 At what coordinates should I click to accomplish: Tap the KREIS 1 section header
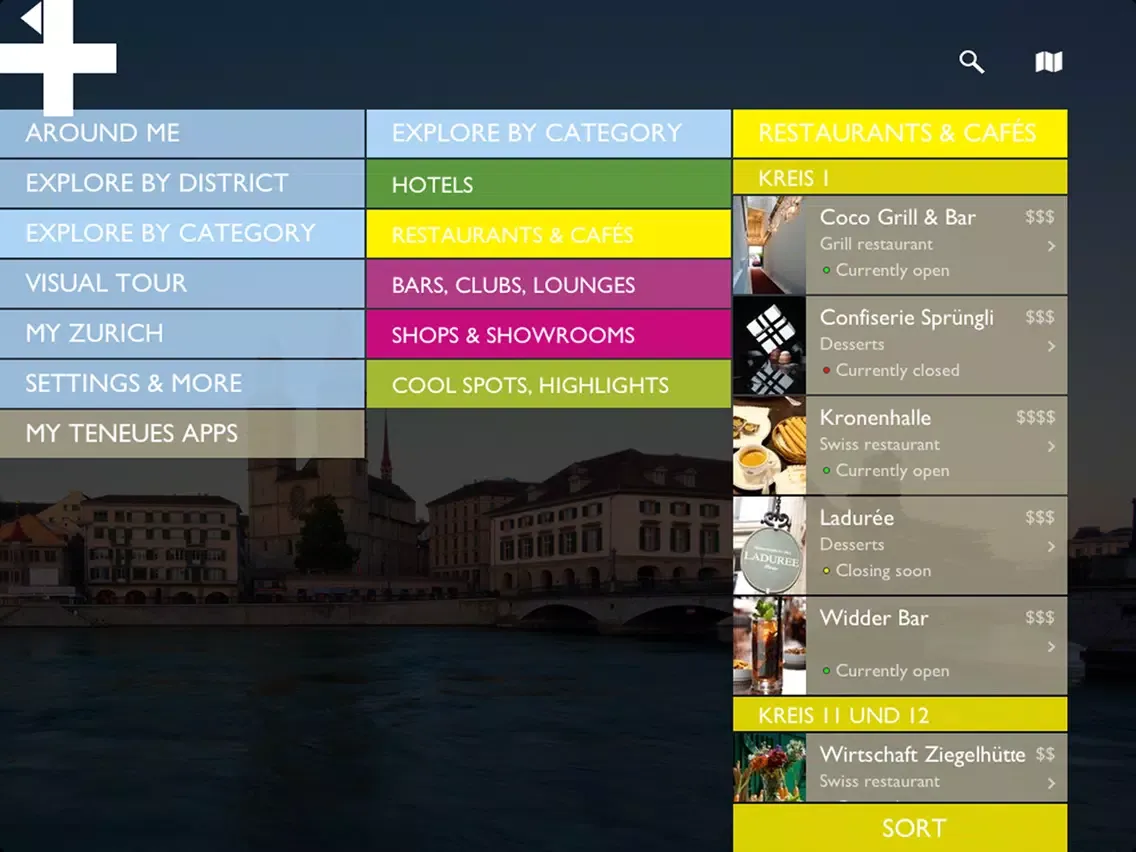coord(900,178)
